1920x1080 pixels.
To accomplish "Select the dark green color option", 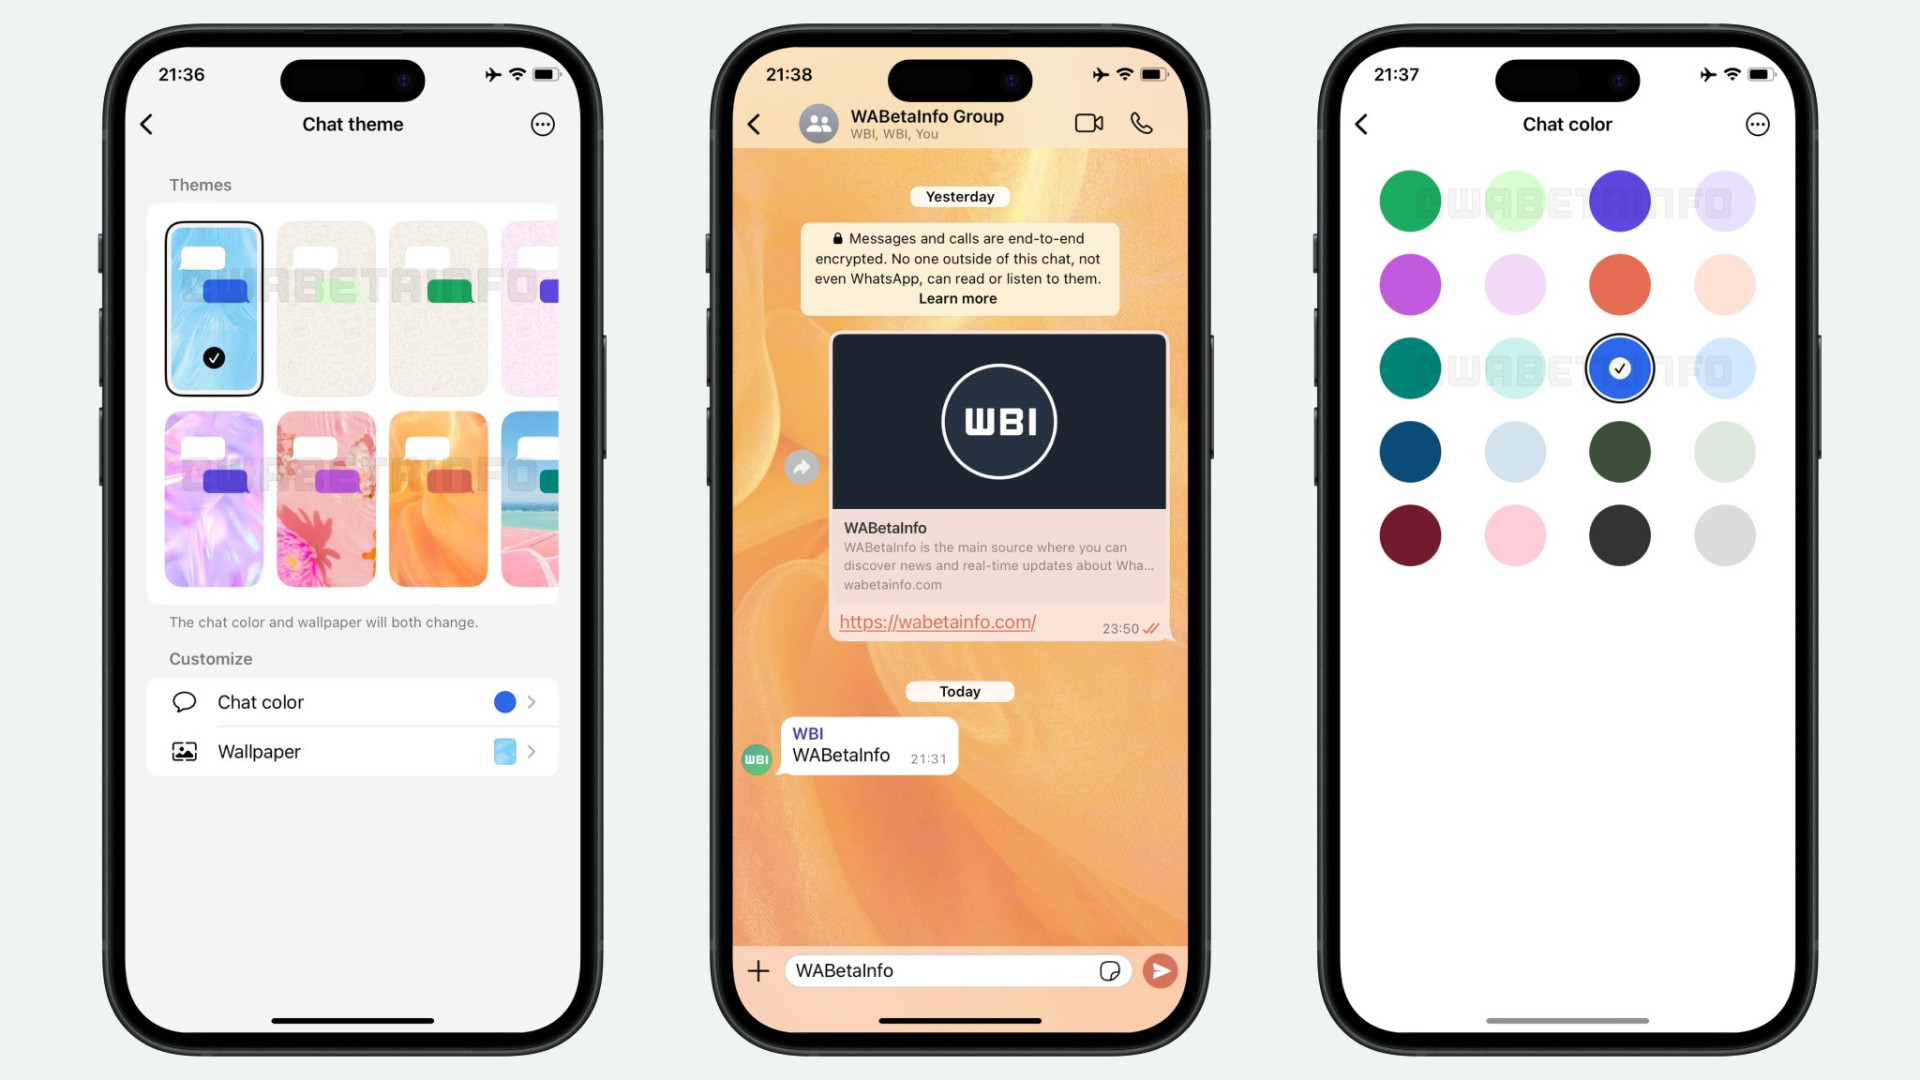I will 1618,451.
